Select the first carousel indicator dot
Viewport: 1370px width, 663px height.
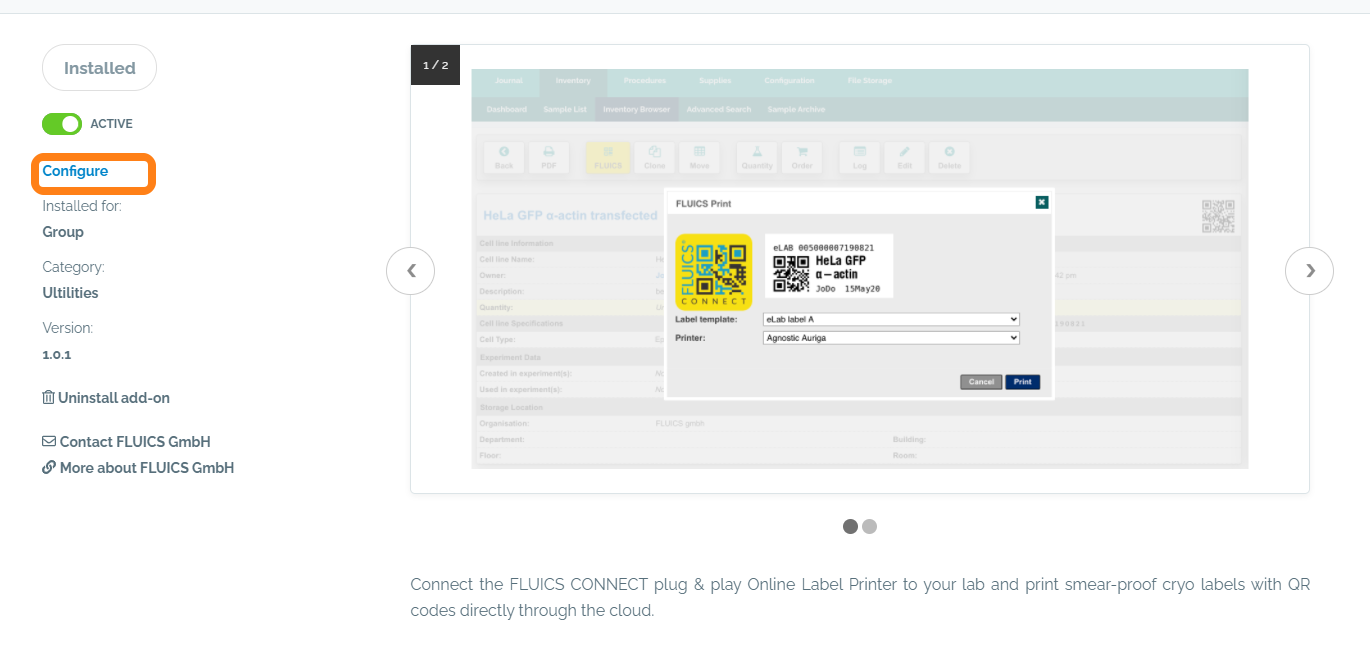pyautogui.click(x=850, y=526)
